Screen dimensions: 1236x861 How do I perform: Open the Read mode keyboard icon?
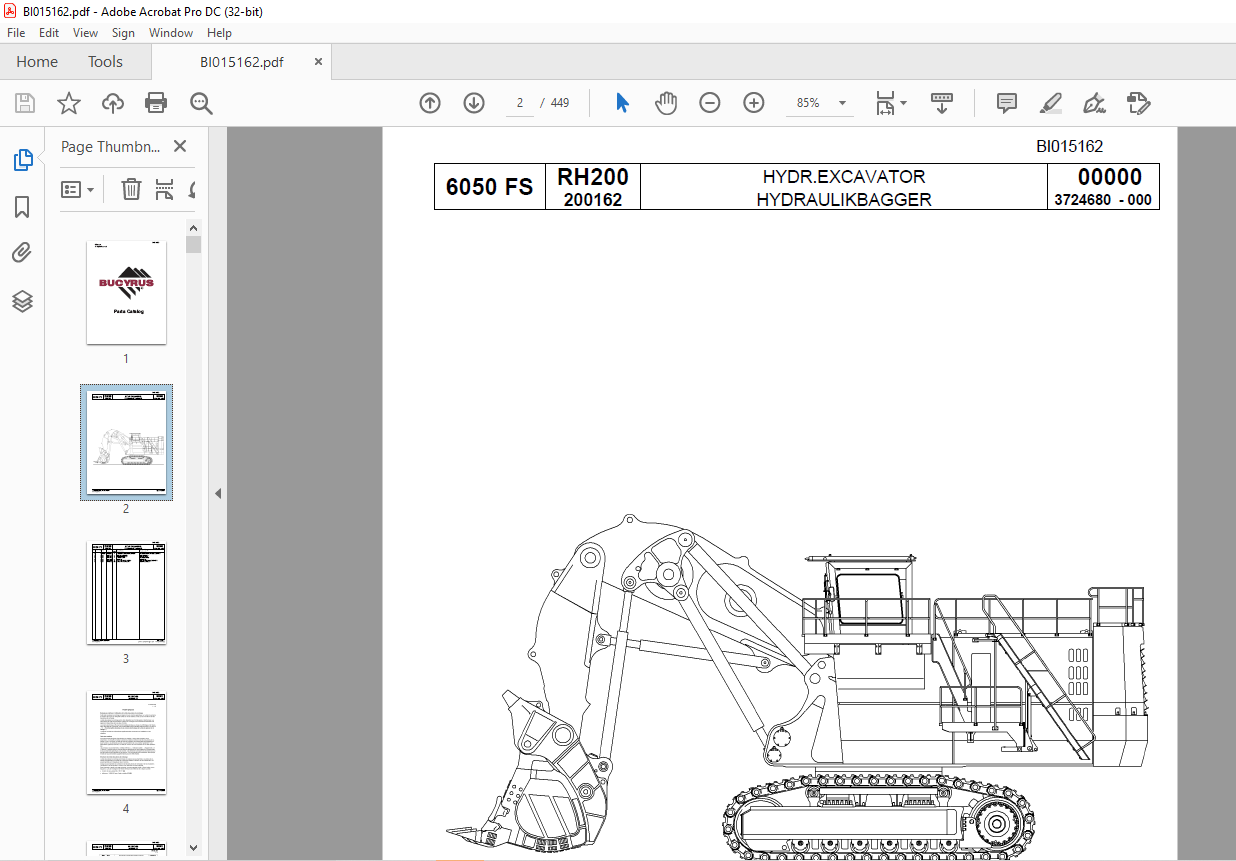(x=942, y=103)
